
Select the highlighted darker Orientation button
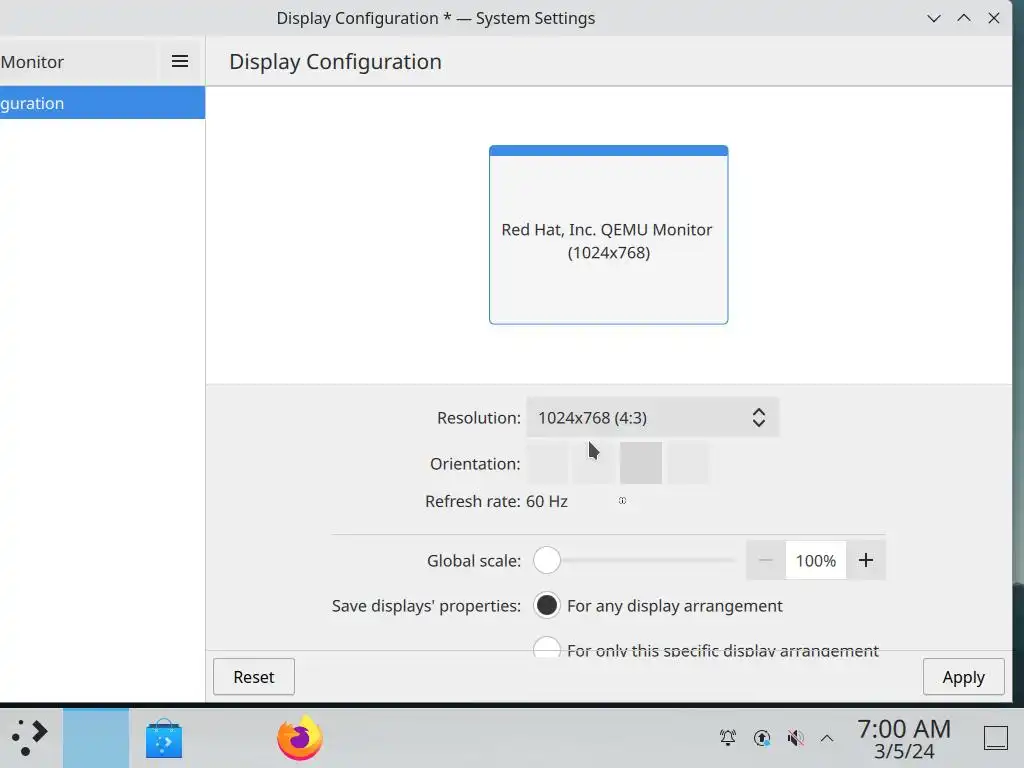(641, 463)
